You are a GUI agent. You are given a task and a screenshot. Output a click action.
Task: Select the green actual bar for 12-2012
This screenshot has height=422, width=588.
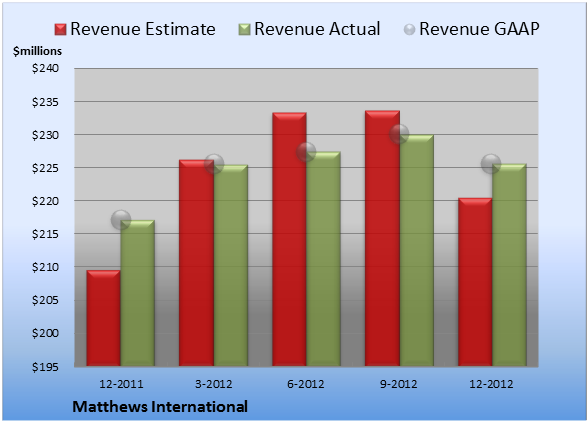[509, 265]
